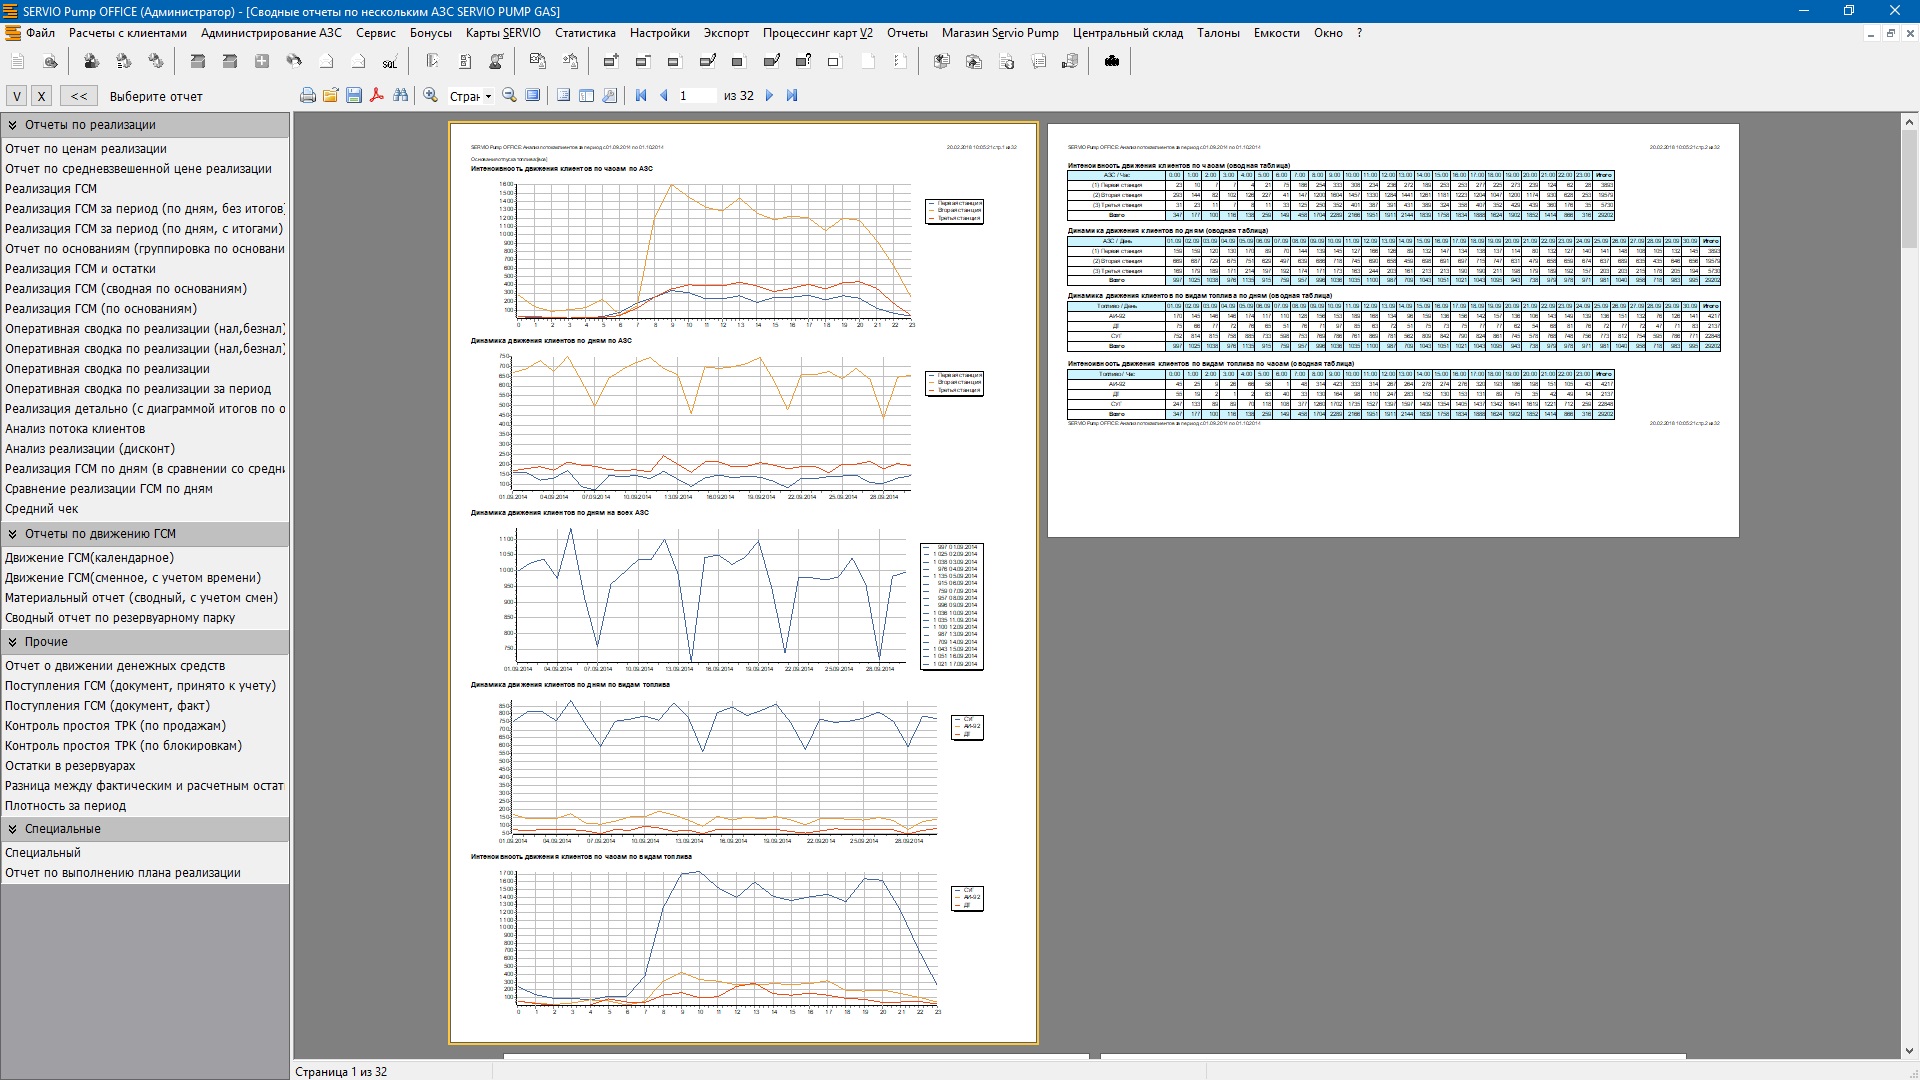Click the SQL toolbar icon

[389, 62]
